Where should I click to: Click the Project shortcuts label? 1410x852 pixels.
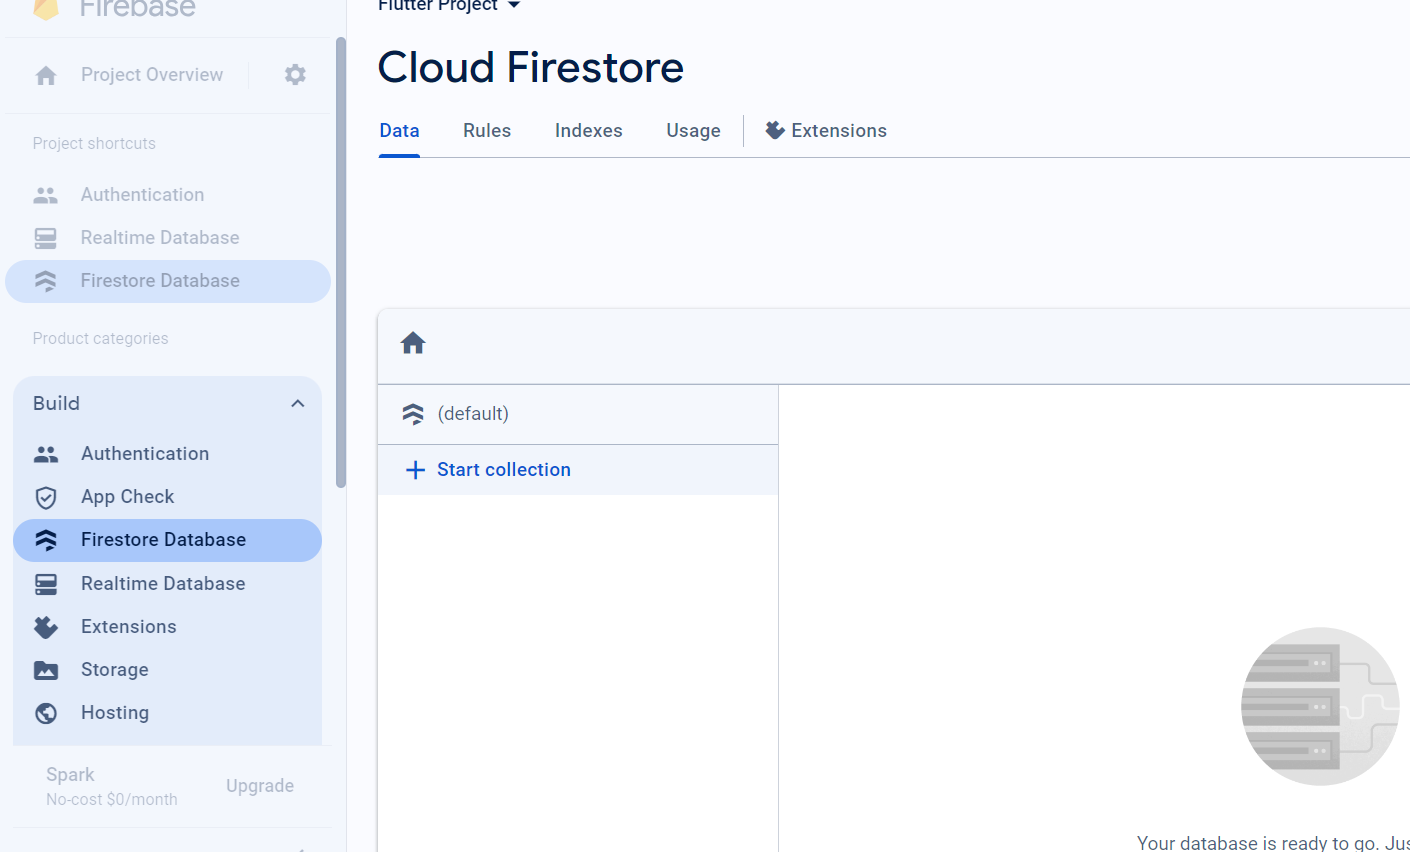[x=94, y=144]
